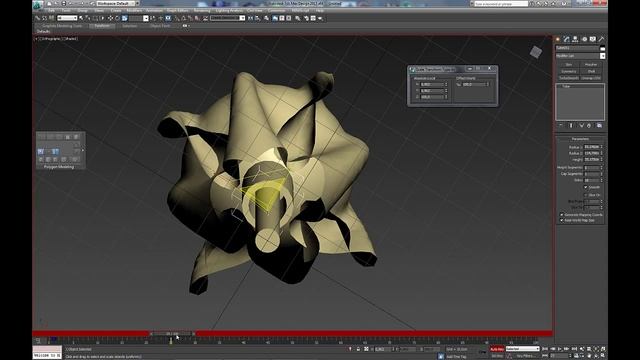Switch to the Display command panel
The image size is (640, 360).
point(593,39)
